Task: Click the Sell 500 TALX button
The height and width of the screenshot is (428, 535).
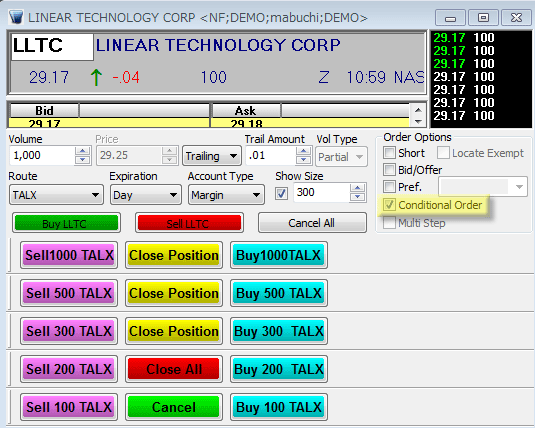Action: pyautogui.click(x=69, y=293)
